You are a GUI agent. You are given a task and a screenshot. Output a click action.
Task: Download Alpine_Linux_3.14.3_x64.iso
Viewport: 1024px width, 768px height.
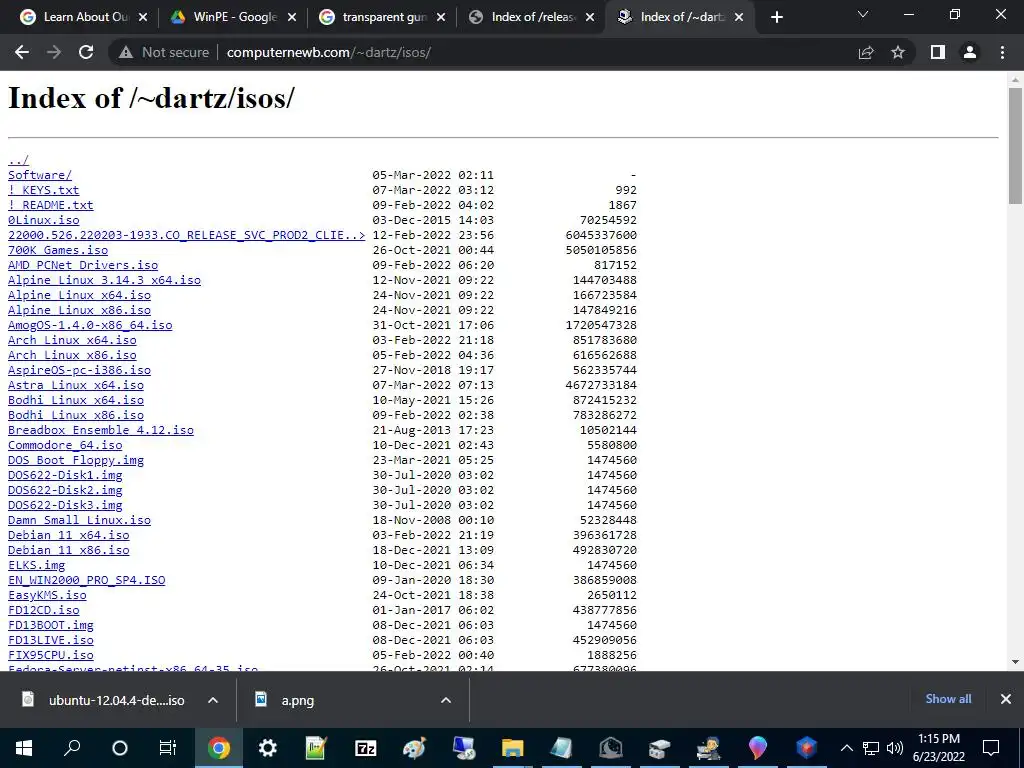click(x=104, y=280)
